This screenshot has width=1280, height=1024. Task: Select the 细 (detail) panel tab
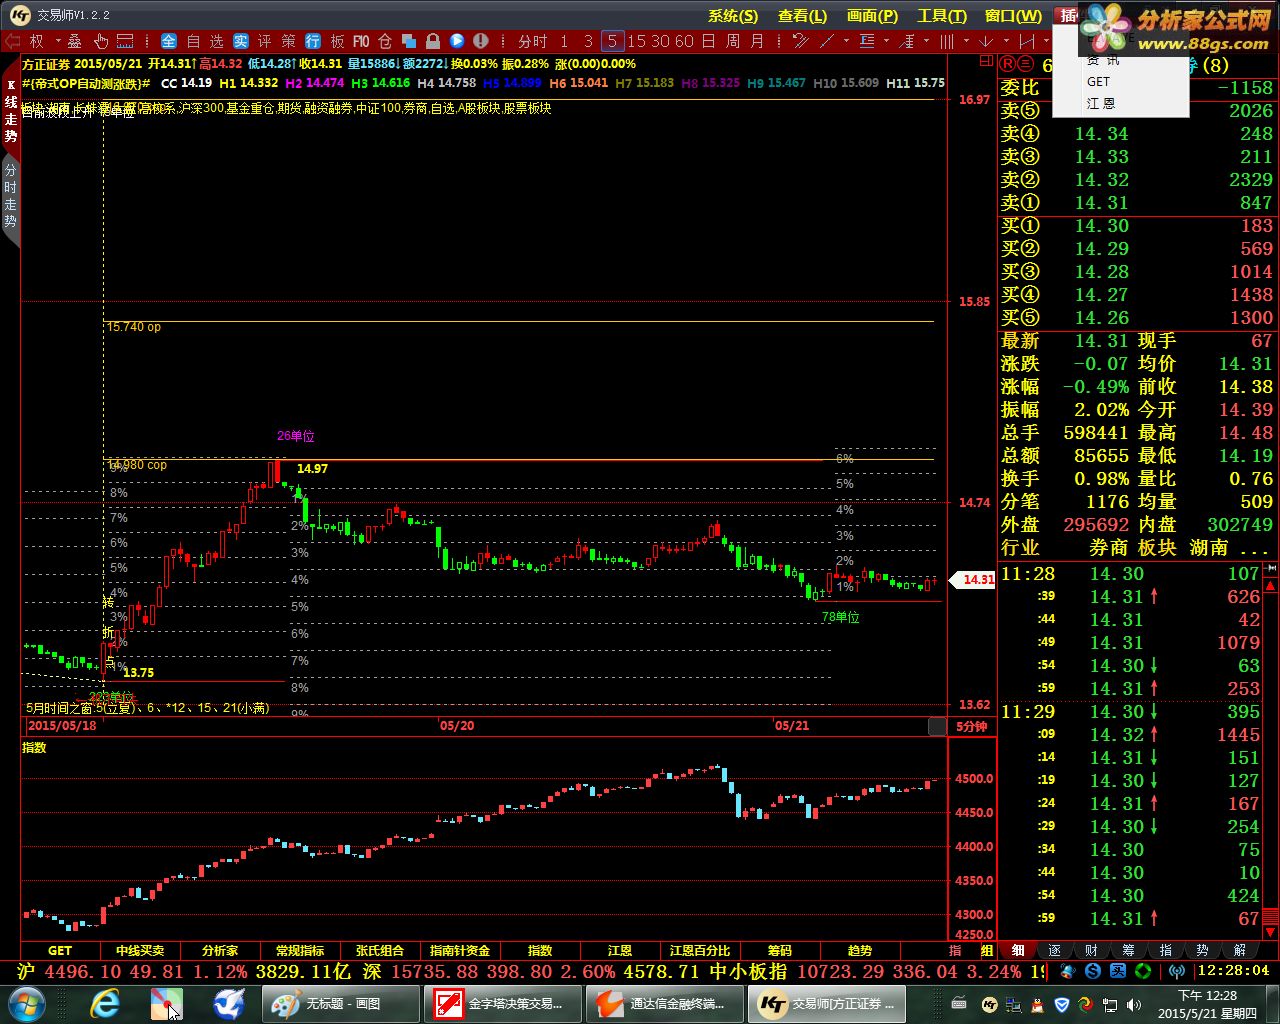1018,951
